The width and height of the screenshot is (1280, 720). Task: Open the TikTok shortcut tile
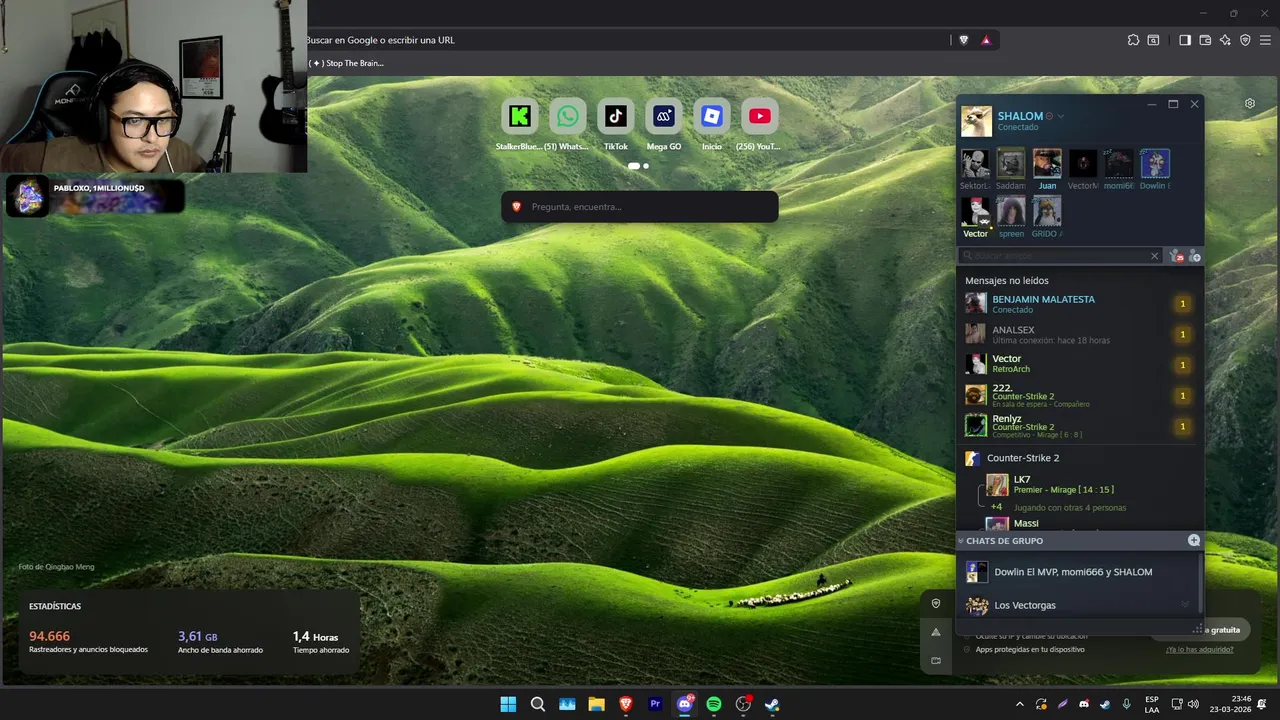tap(615, 116)
